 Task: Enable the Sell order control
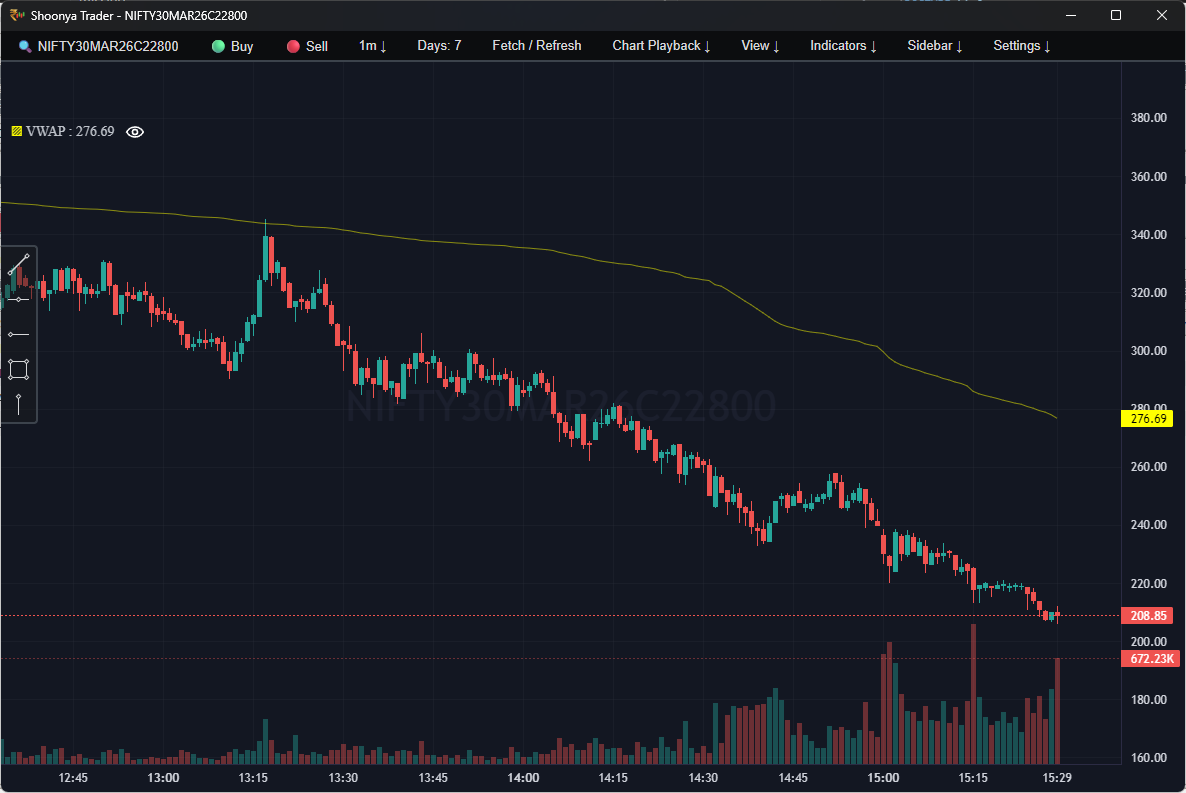point(291,45)
